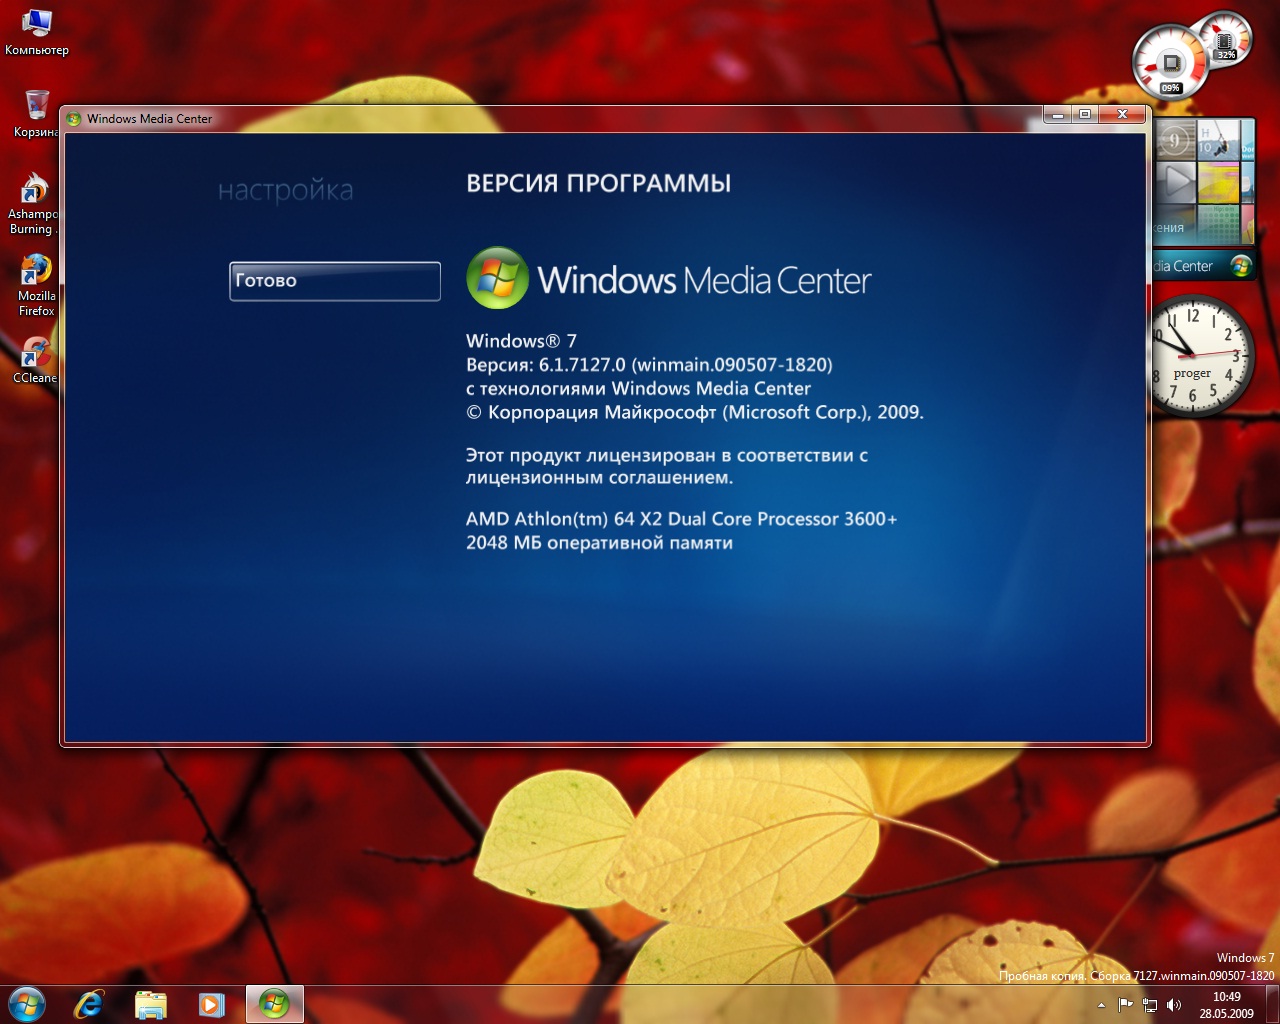The image size is (1280, 1024).
Task: Click the license text "Этот продукт лицензирован"
Action: click(667, 466)
